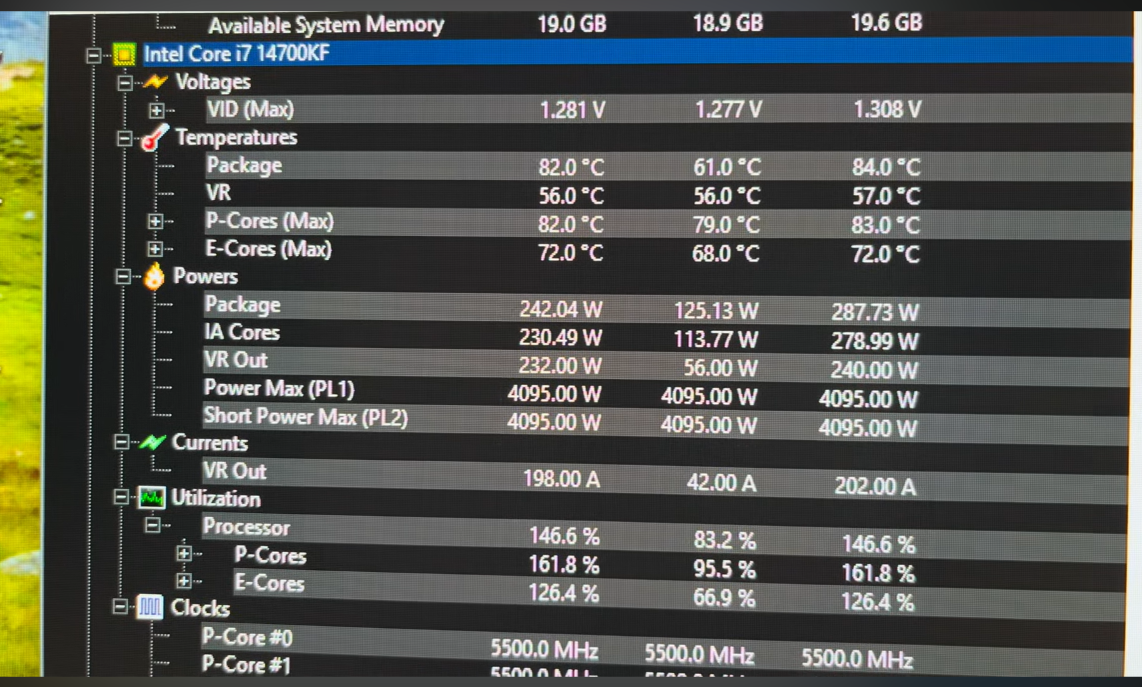Screen dimensions: 1142x687
Task: Click the Voltages section label
Action: (x=213, y=82)
